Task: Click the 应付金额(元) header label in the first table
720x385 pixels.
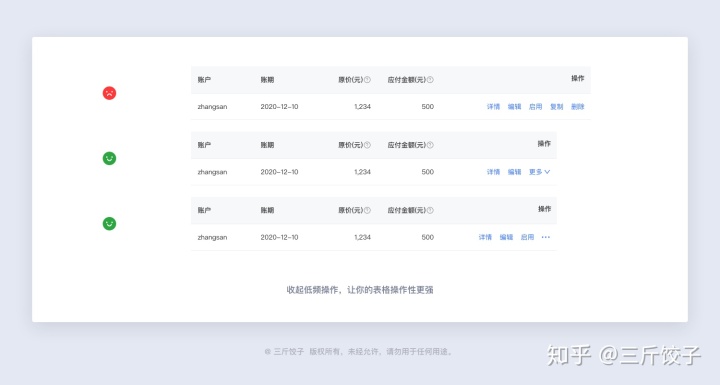Action: [407, 79]
